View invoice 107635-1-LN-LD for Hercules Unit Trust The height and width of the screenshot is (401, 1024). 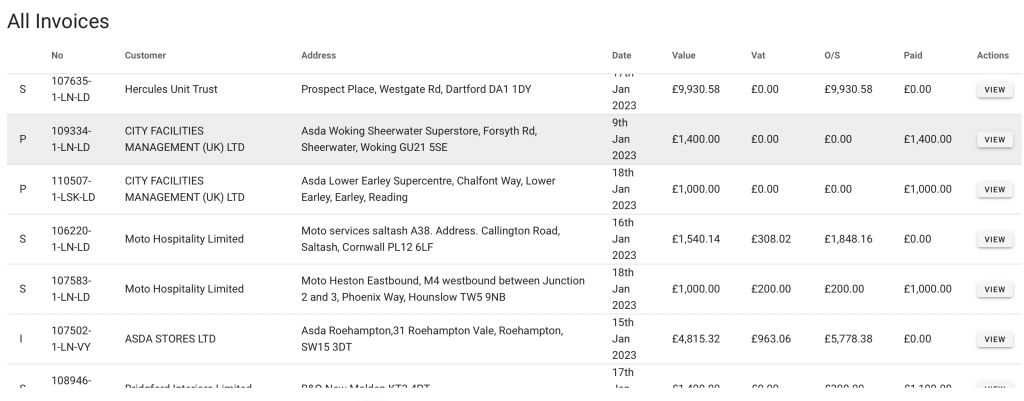click(994, 90)
